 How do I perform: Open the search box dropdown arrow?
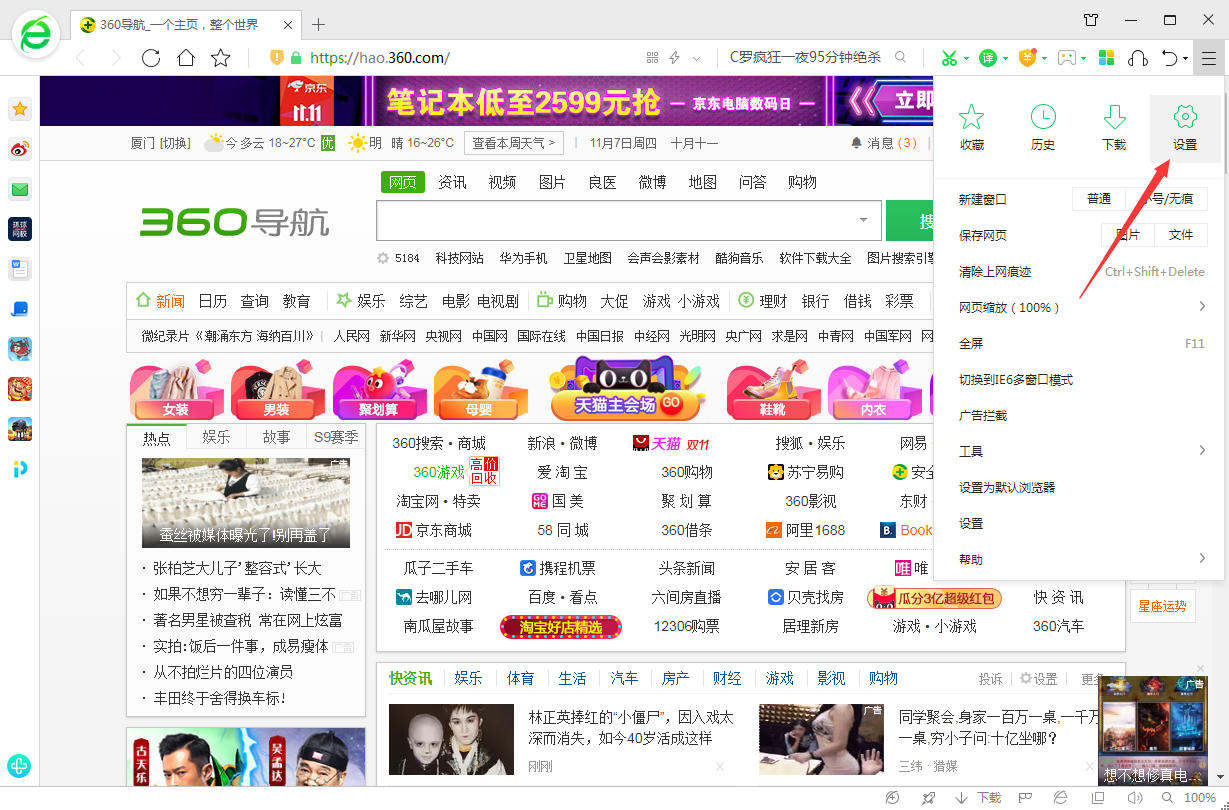point(861,220)
